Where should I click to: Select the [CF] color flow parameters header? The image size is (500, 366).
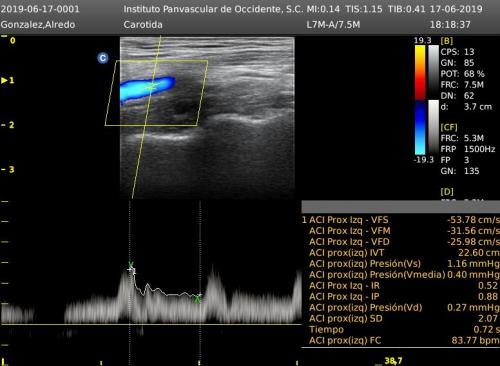pyautogui.click(x=449, y=127)
